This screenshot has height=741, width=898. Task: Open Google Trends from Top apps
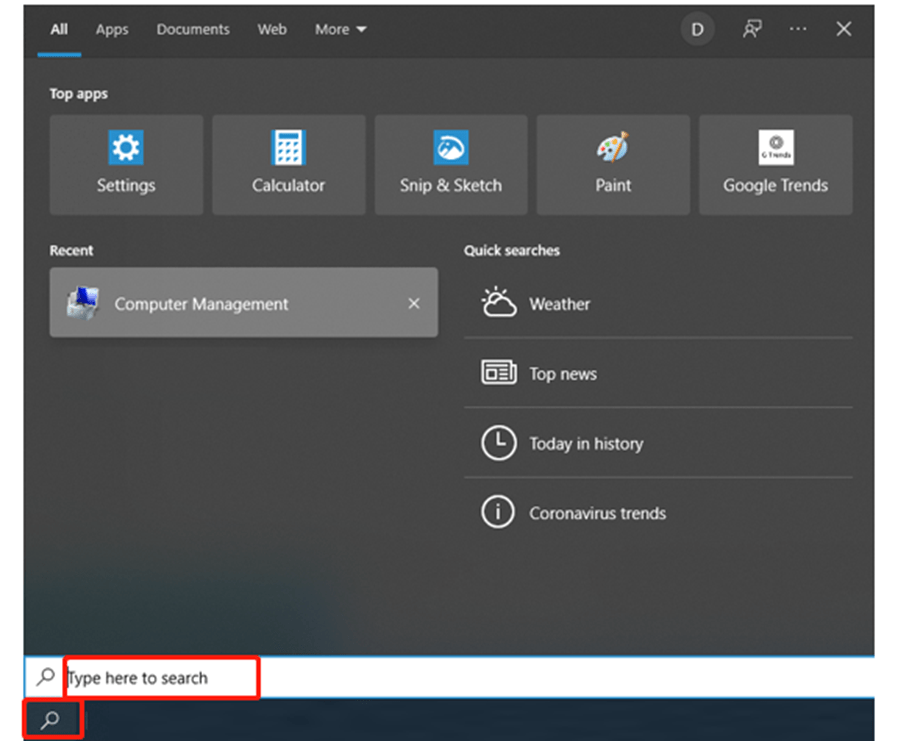pos(774,164)
